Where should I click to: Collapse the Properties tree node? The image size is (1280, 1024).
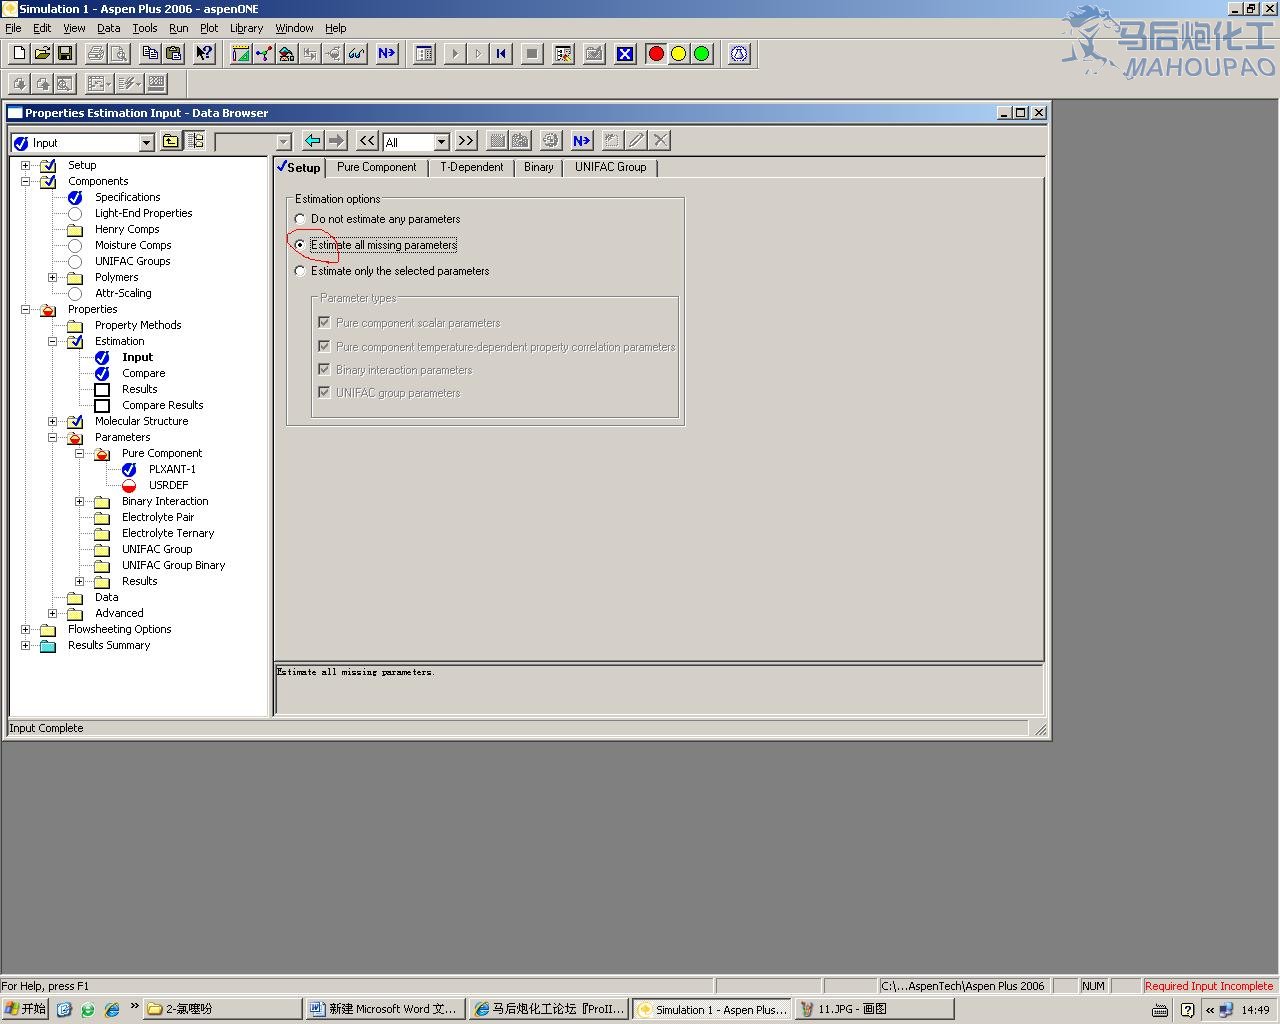point(26,309)
